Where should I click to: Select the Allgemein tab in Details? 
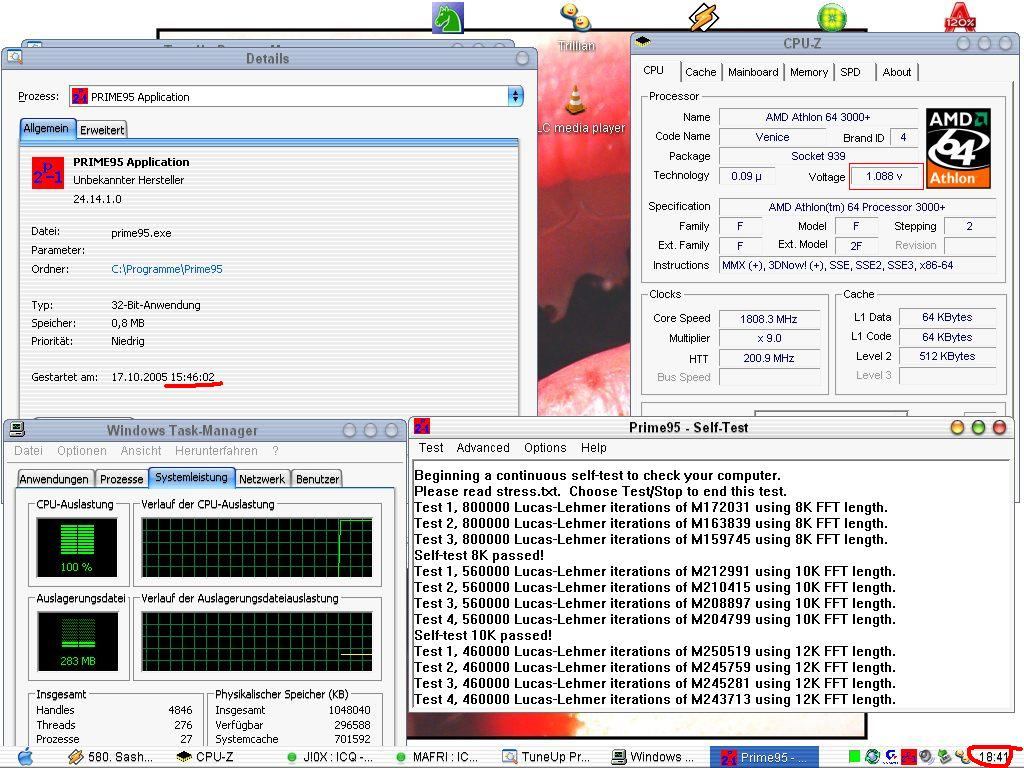tap(46, 128)
